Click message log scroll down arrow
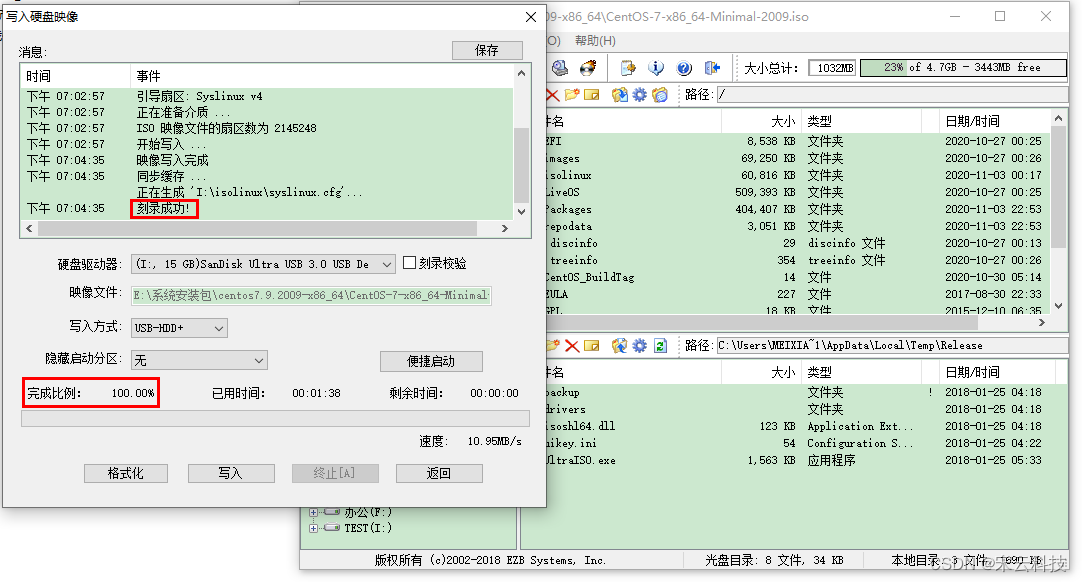The width and height of the screenshot is (1082, 582). click(522, 212)
